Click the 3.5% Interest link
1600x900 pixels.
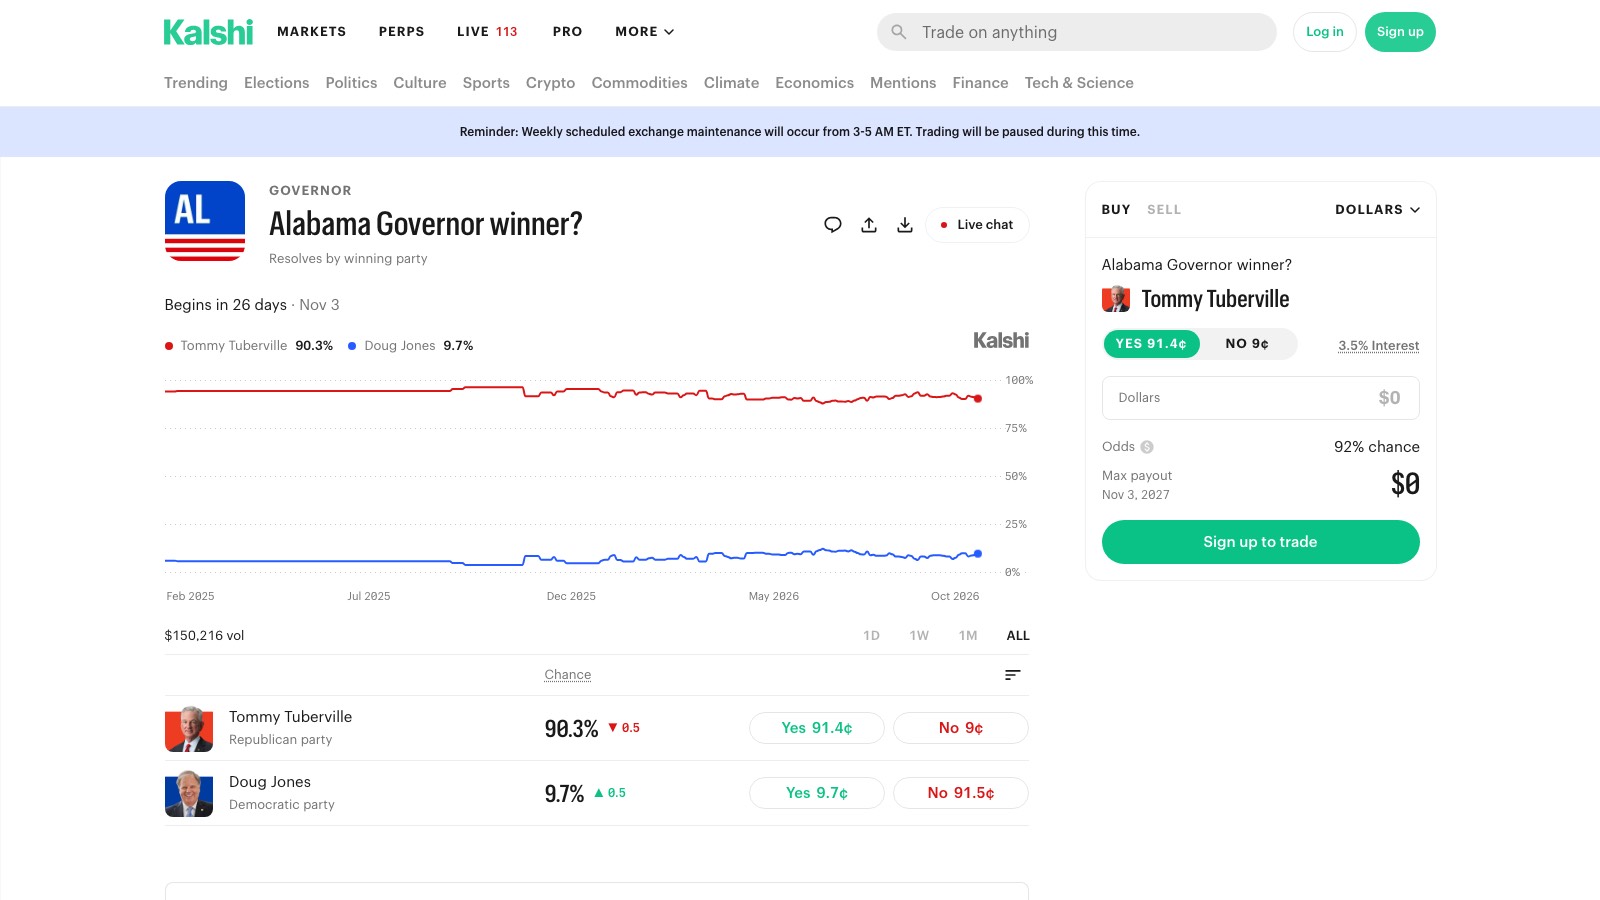coord(1379,346)
